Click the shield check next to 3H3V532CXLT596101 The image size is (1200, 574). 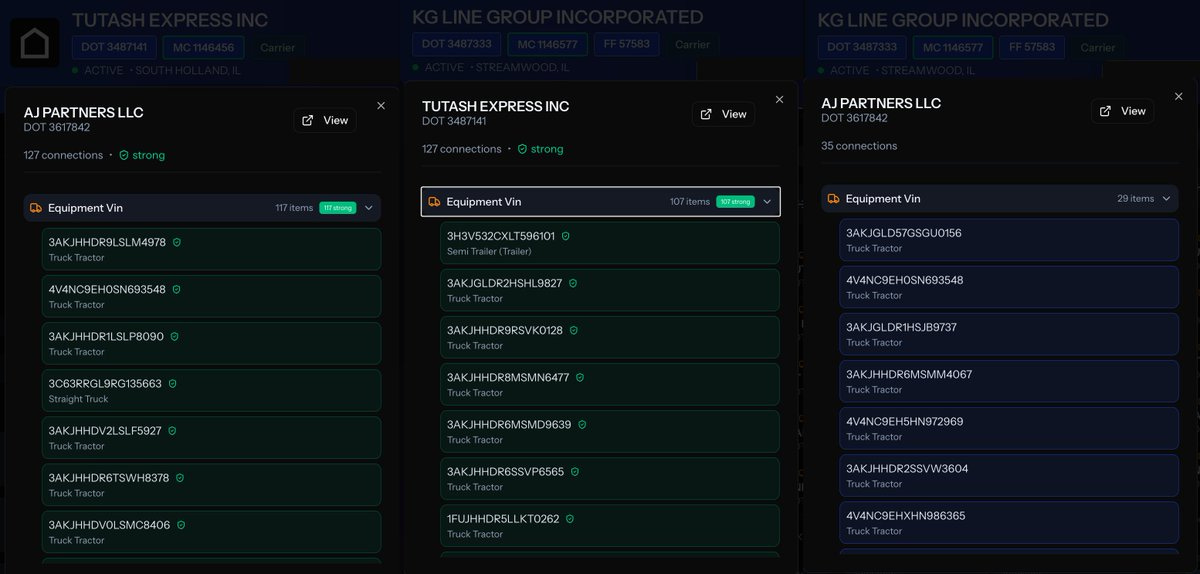pyautogui.click(x=565, y=236)
